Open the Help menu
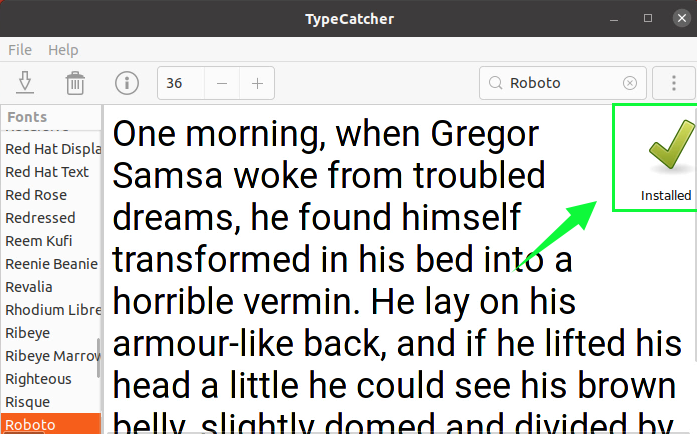 coord(63,50)
